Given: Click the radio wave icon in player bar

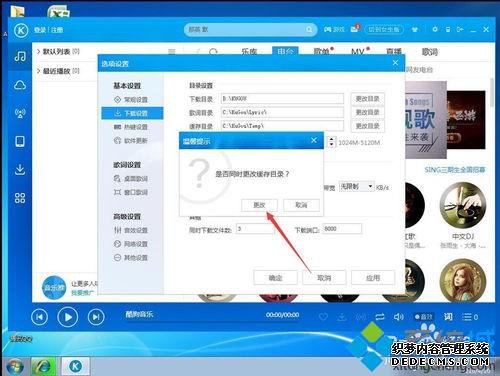Looking at the screenshot, I should 361,317.
